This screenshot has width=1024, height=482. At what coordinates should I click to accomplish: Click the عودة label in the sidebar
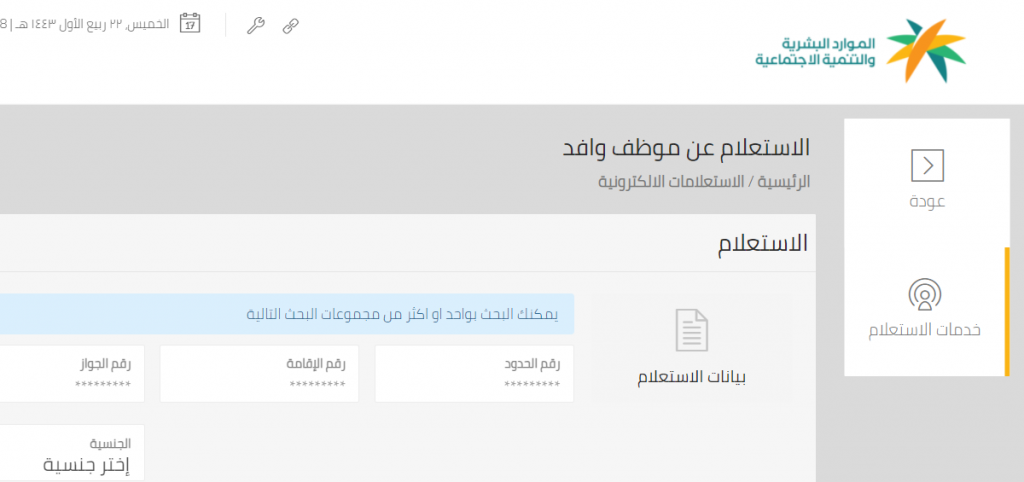pos(926,201)
